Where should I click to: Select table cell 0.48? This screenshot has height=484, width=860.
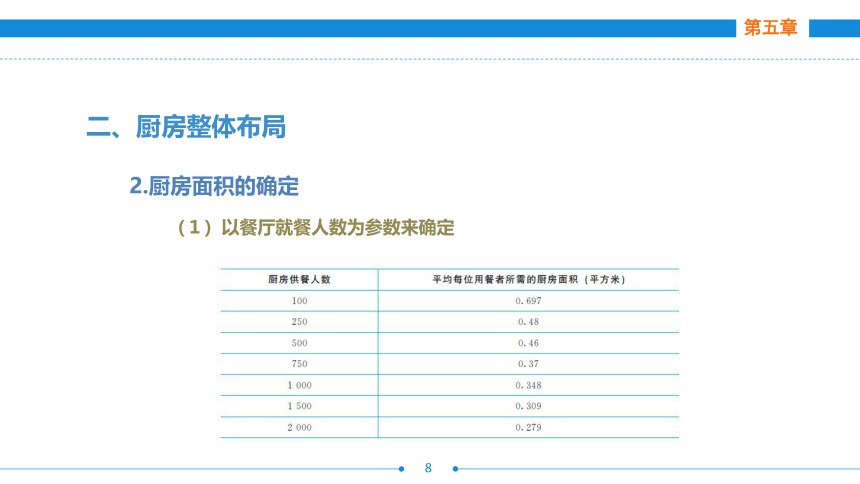(x=528, y=322)
